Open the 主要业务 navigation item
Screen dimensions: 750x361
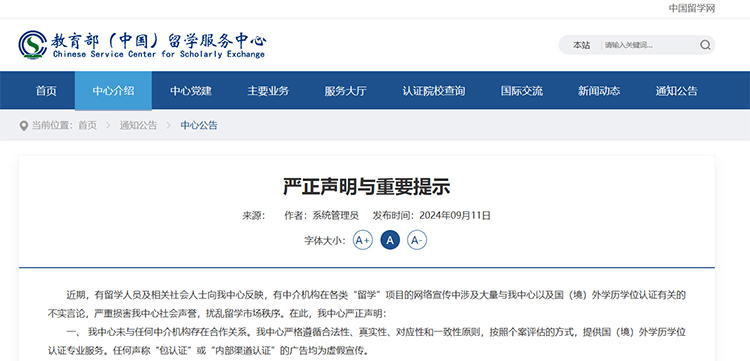pyautogui.click(x=268, y=91)
